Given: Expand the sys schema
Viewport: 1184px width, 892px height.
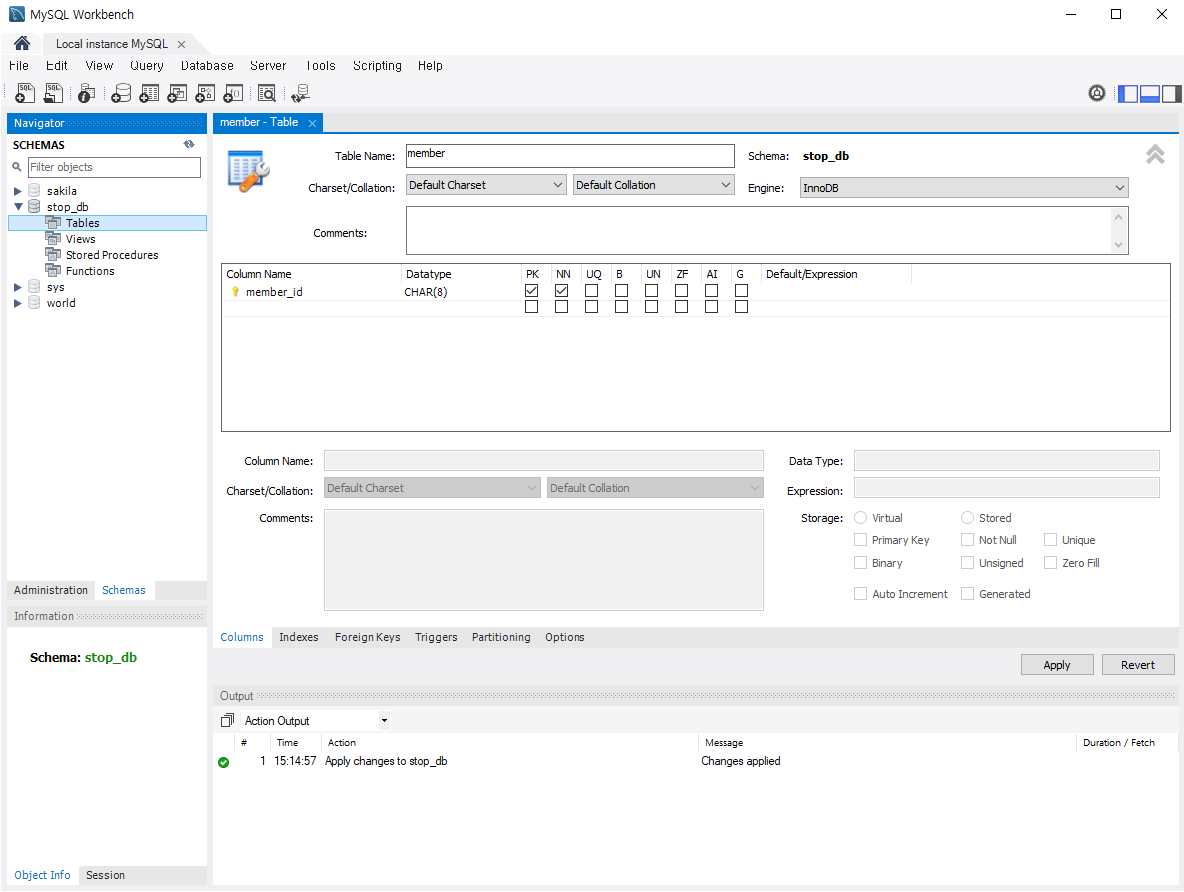Looking at the screenshot, I should (17, 287).
